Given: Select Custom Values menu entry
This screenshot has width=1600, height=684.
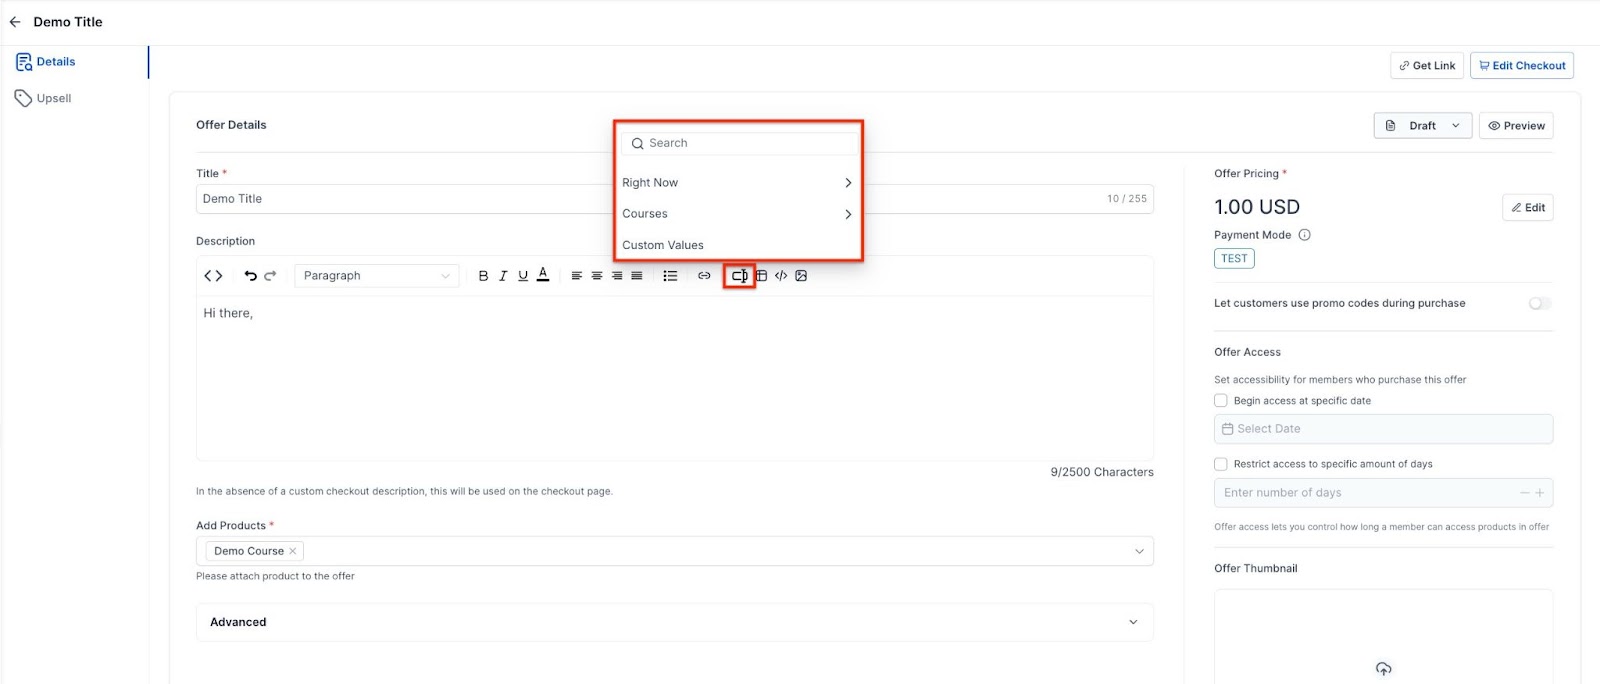Looking at the screenshot, I should click(738, 245).
